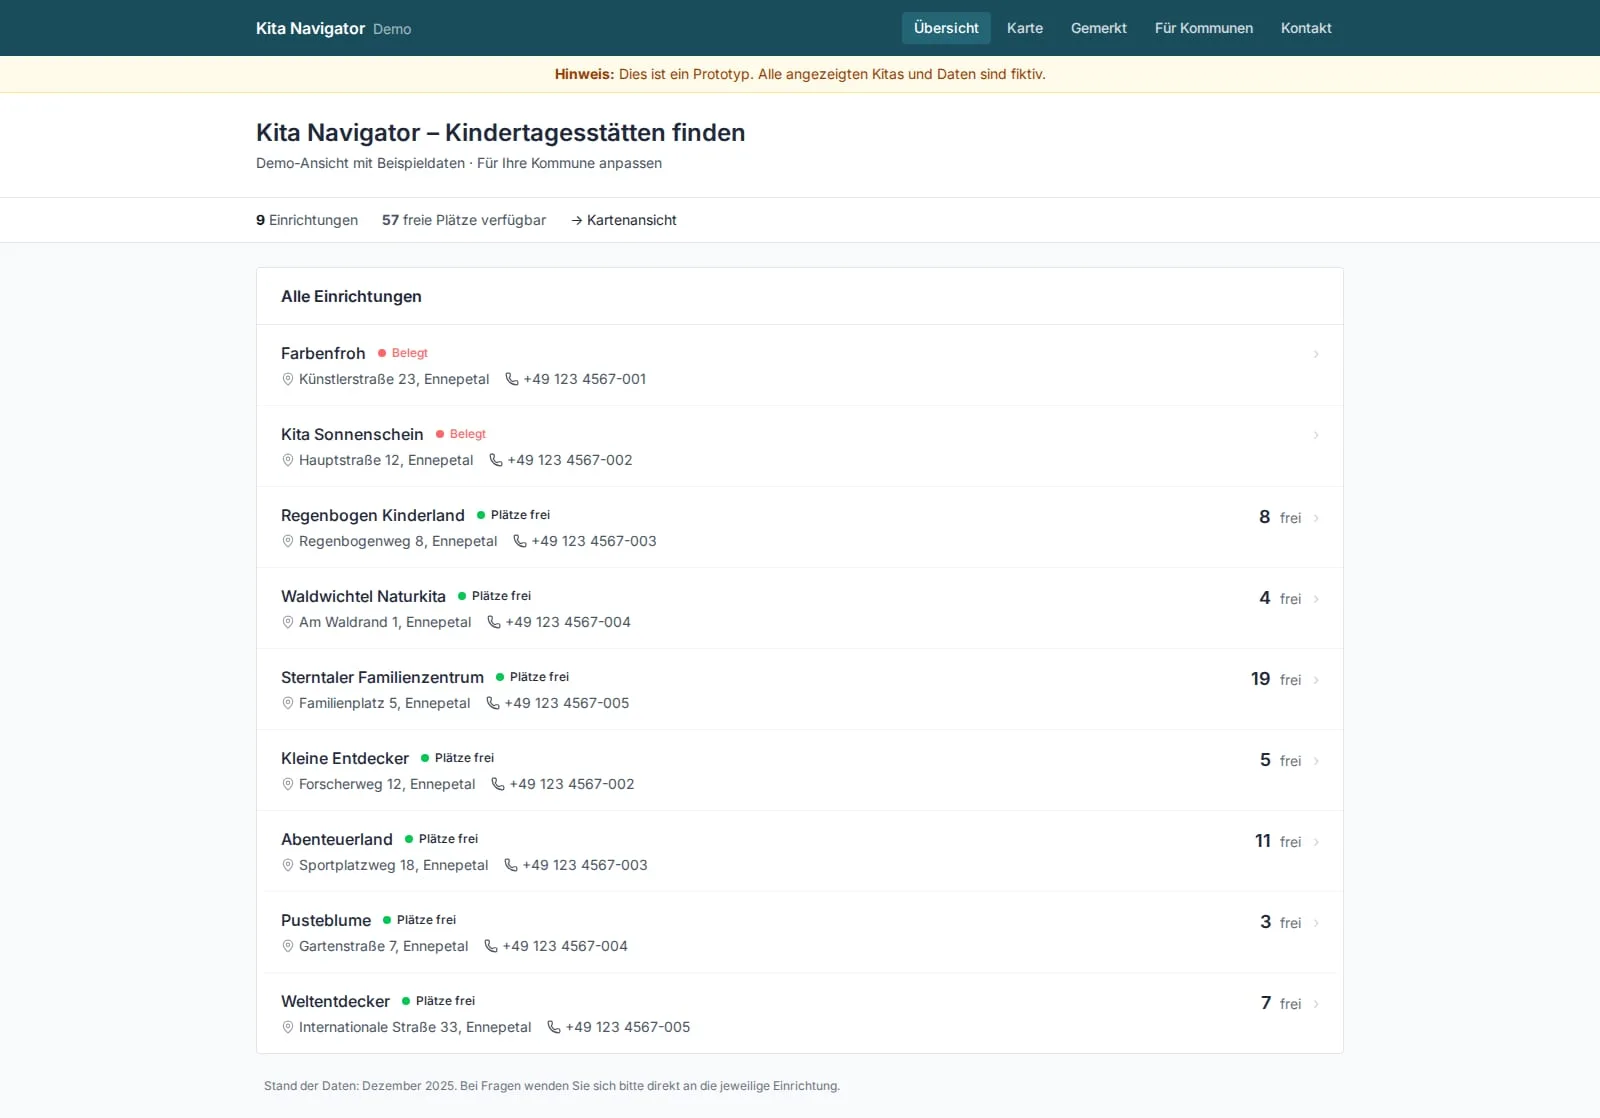Click the phone icon for Sterntaler Familienzentrum
This screenshot has height=1118, width=1600.
pos(491,703)
